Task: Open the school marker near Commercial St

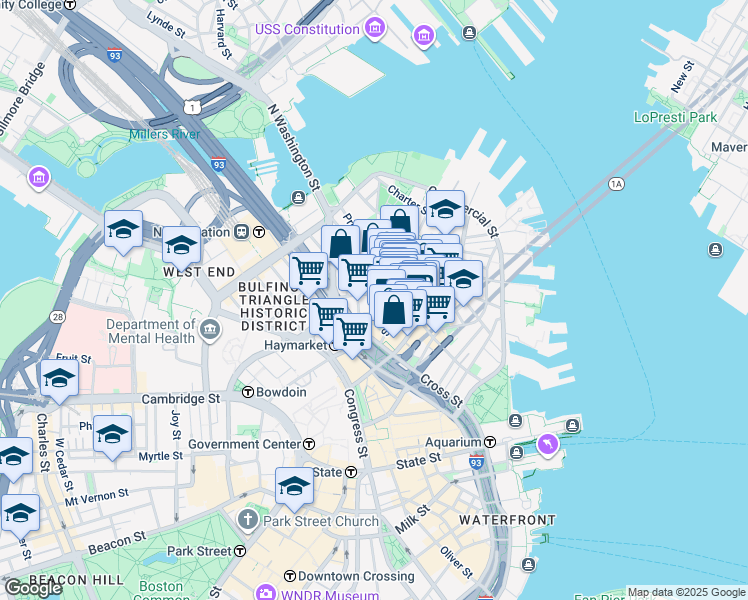Action: [446, 210]
